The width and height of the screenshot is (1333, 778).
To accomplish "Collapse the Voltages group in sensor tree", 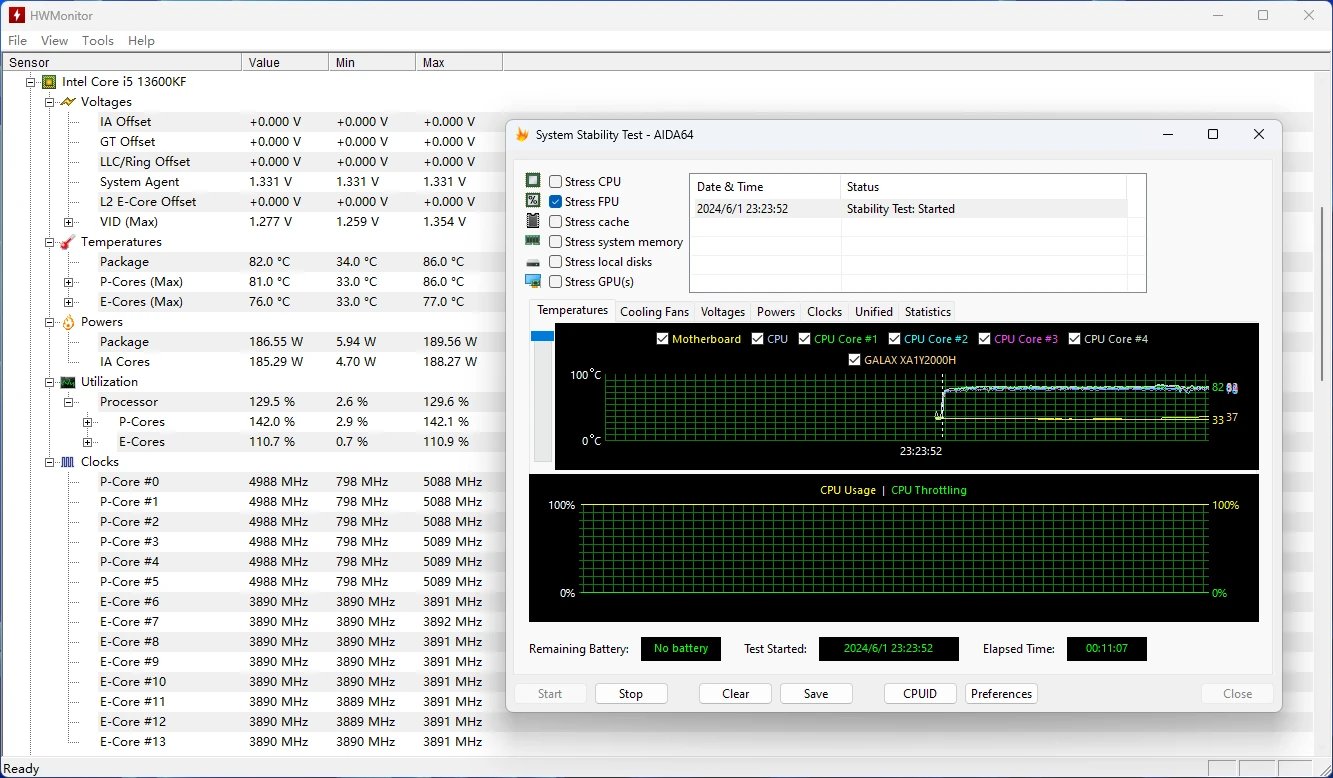I will [x=50, y=102].
